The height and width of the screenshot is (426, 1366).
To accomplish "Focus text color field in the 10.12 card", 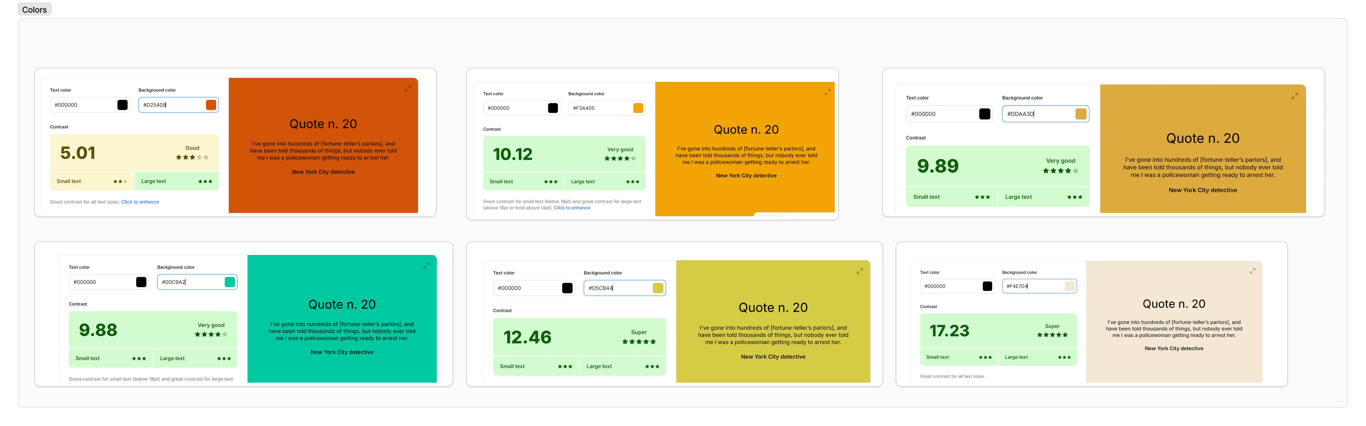I will (x=522, y=108).
